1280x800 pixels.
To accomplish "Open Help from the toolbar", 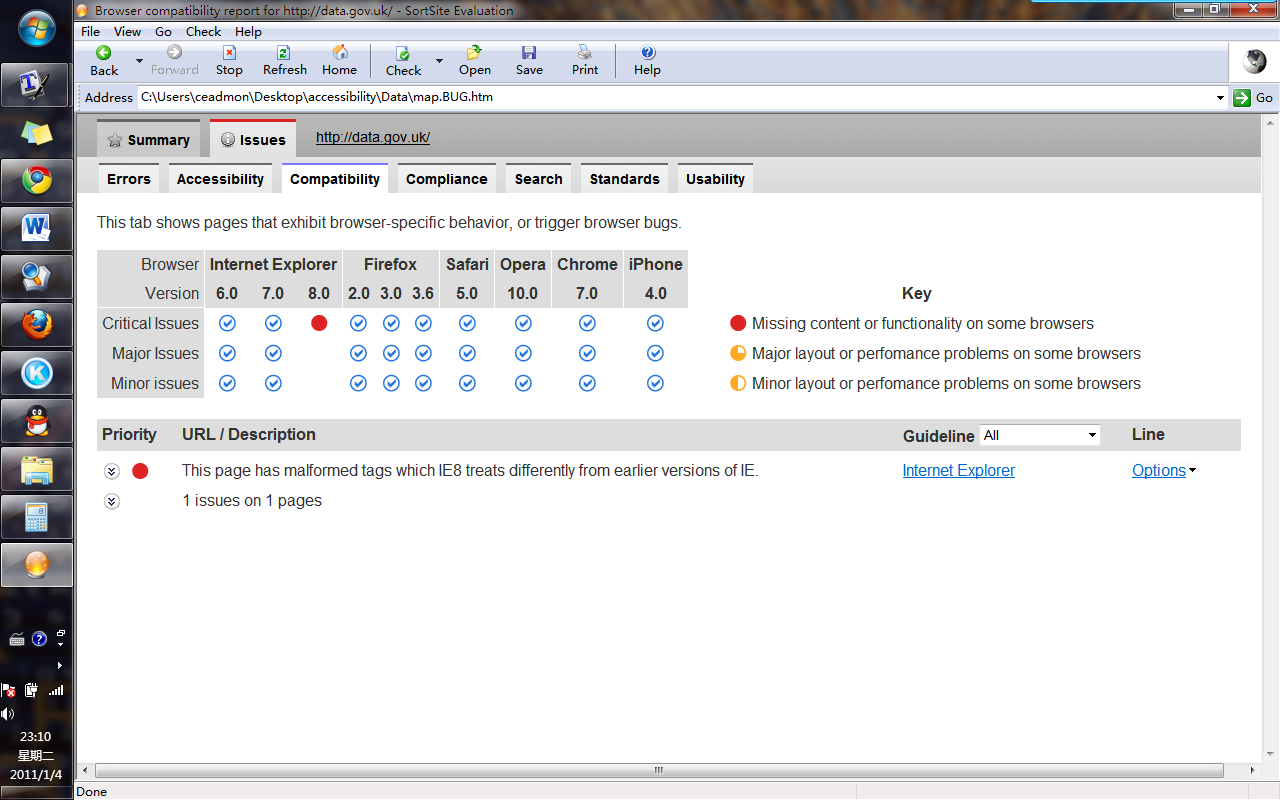I will click(x=647, y=61).
